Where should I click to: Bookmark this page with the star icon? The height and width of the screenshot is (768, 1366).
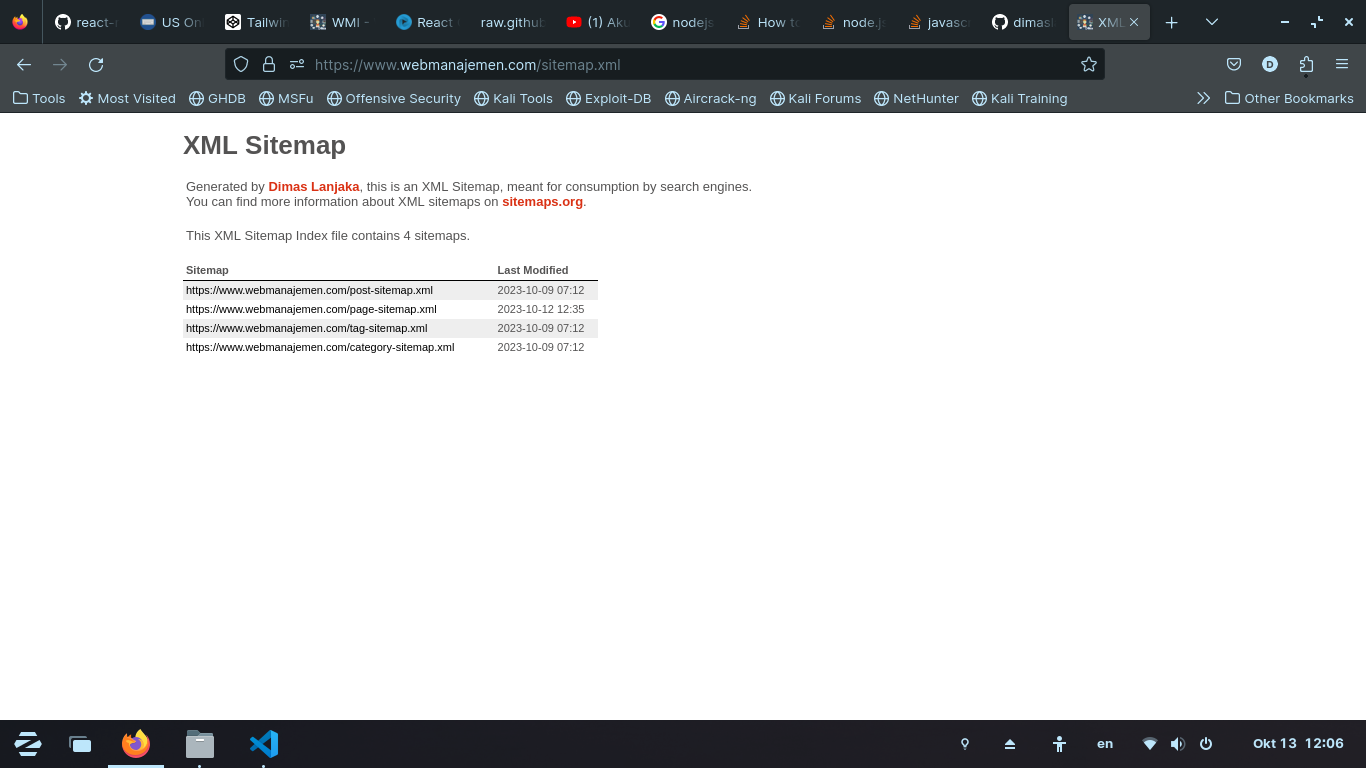point(1088,64)
